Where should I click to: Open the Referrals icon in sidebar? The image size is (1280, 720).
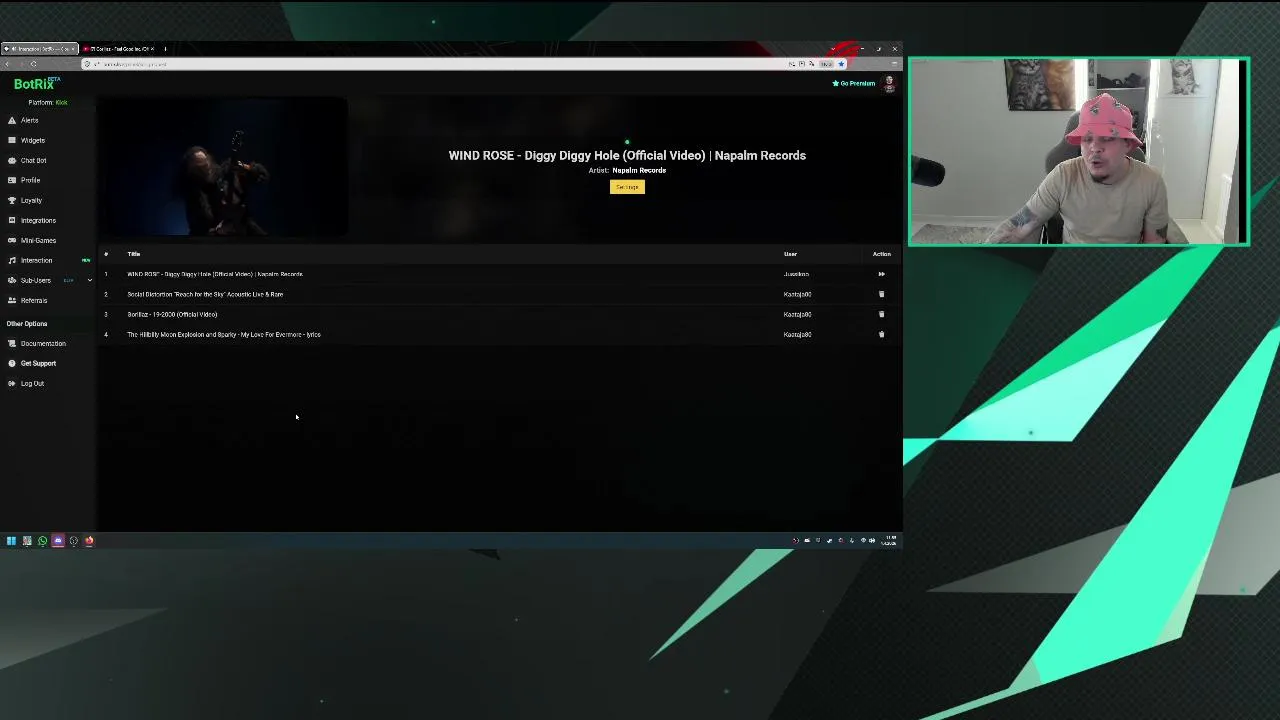12,300
